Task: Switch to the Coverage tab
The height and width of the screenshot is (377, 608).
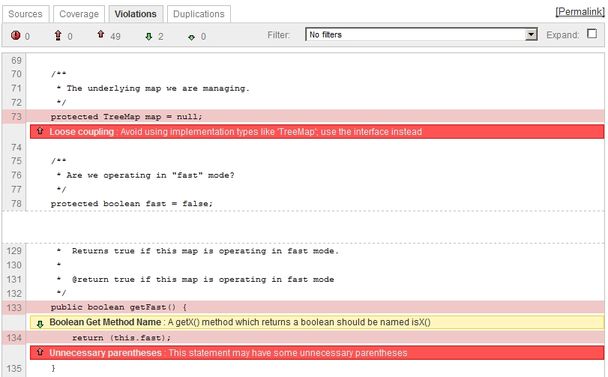Action: point(79,14)
